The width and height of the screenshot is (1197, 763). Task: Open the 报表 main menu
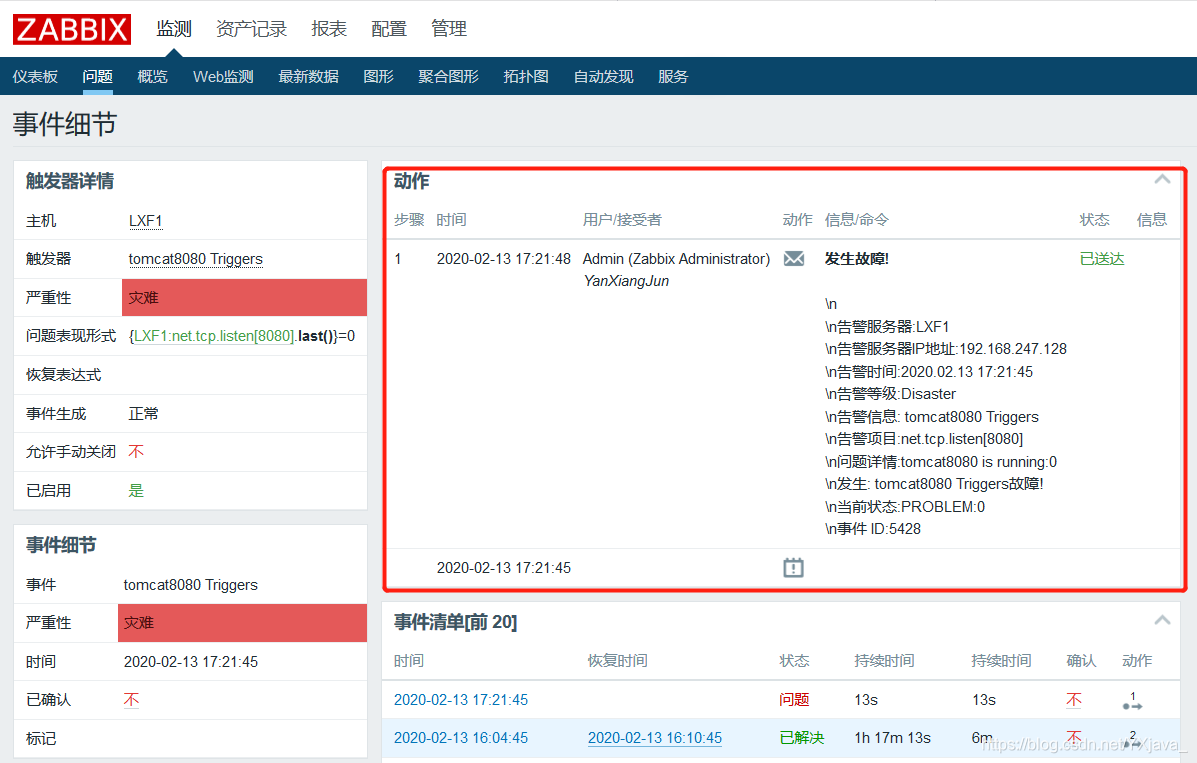[329, 29]
